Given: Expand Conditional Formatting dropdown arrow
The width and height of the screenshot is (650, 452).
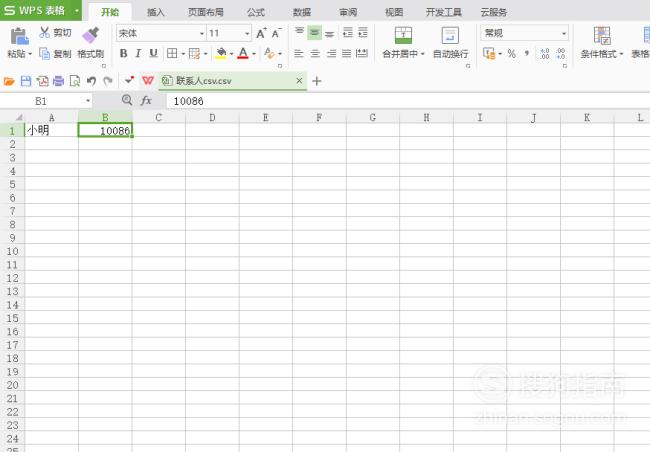Looking at the screenshot, I should (x=621, y=54).
